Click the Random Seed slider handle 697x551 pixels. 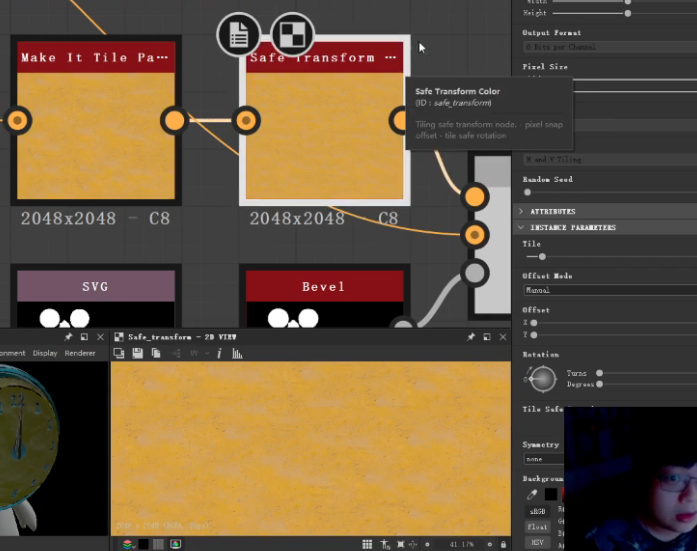[527, 192]
